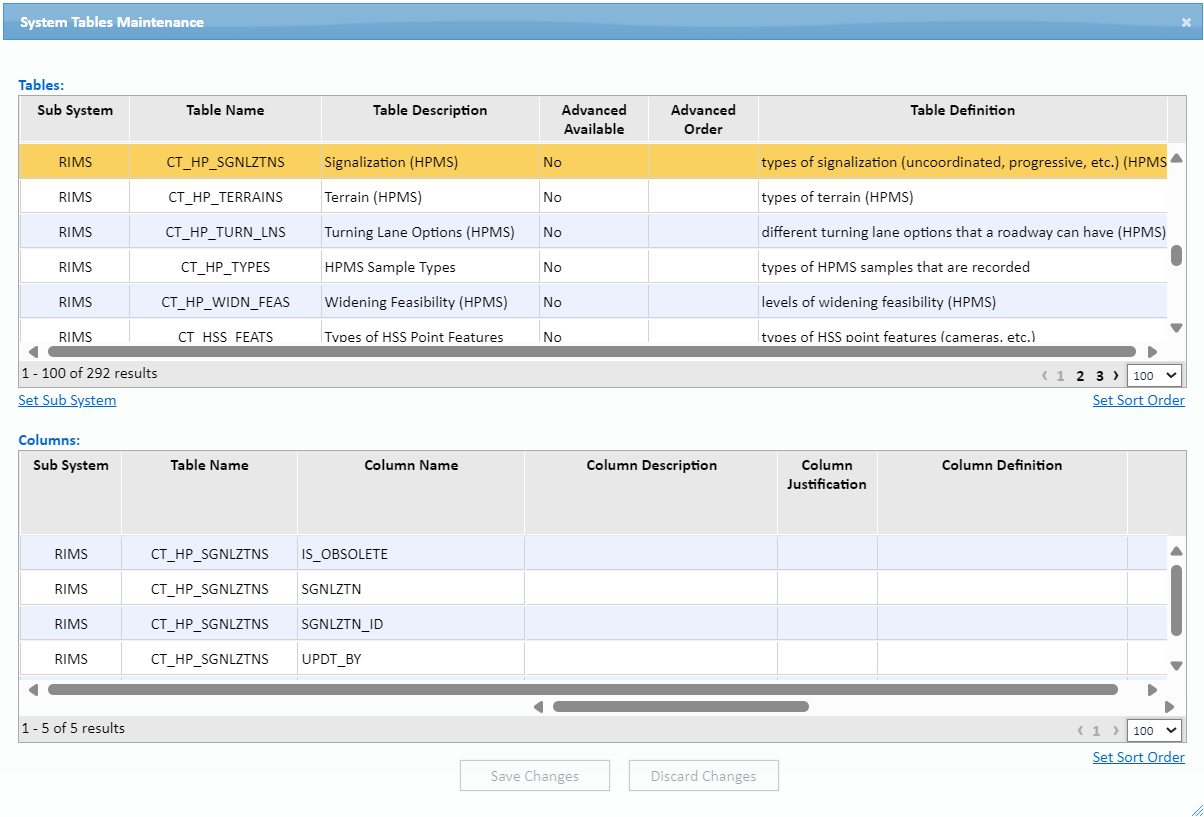Viewport: 1204px width, 817px height.
Task: Click the Tables grid horizontal scrollbar thumb
Action: (x=592, y=352)
